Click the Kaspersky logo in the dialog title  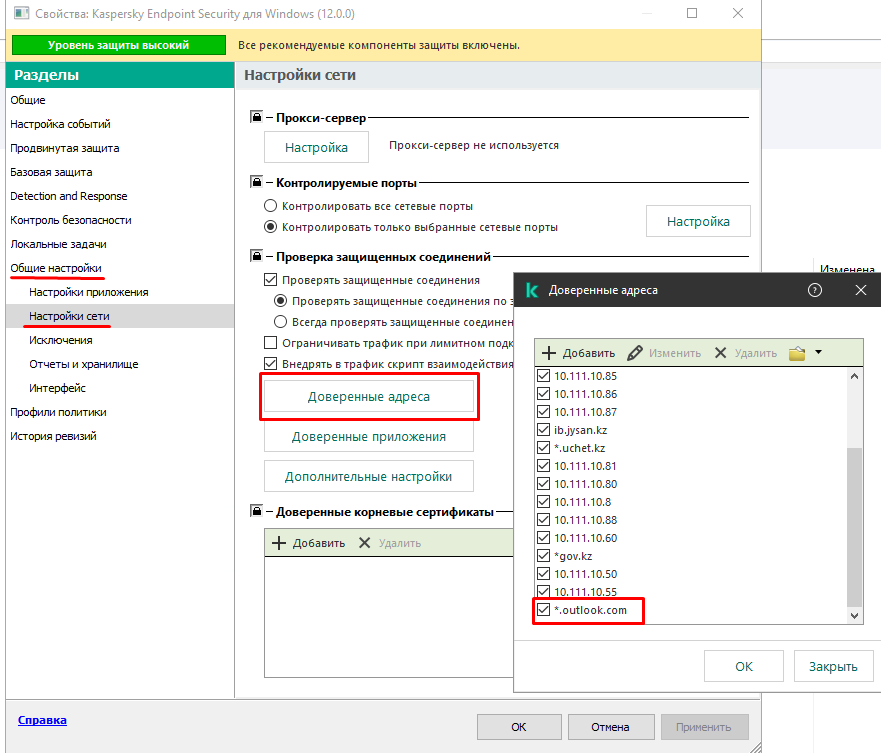point(532,290)
